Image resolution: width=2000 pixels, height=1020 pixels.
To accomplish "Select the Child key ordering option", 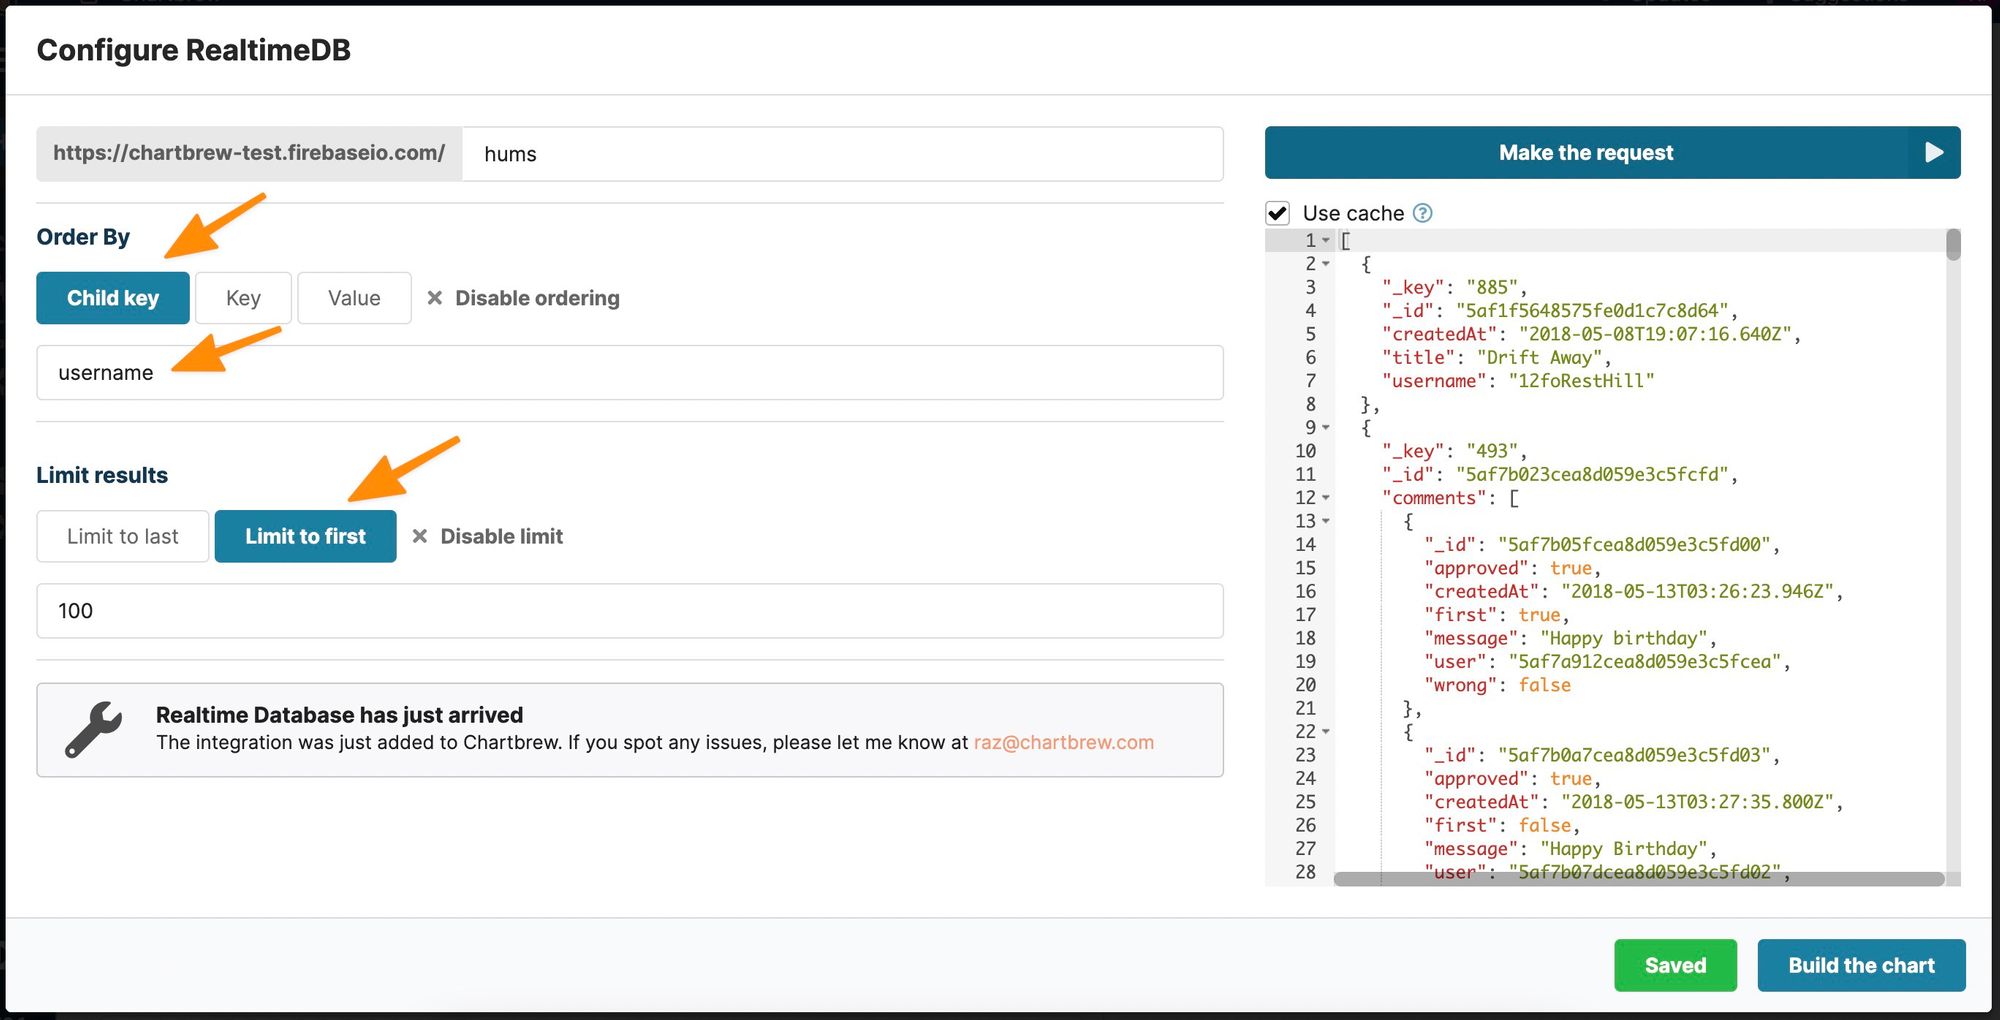I will pos(113,298).
